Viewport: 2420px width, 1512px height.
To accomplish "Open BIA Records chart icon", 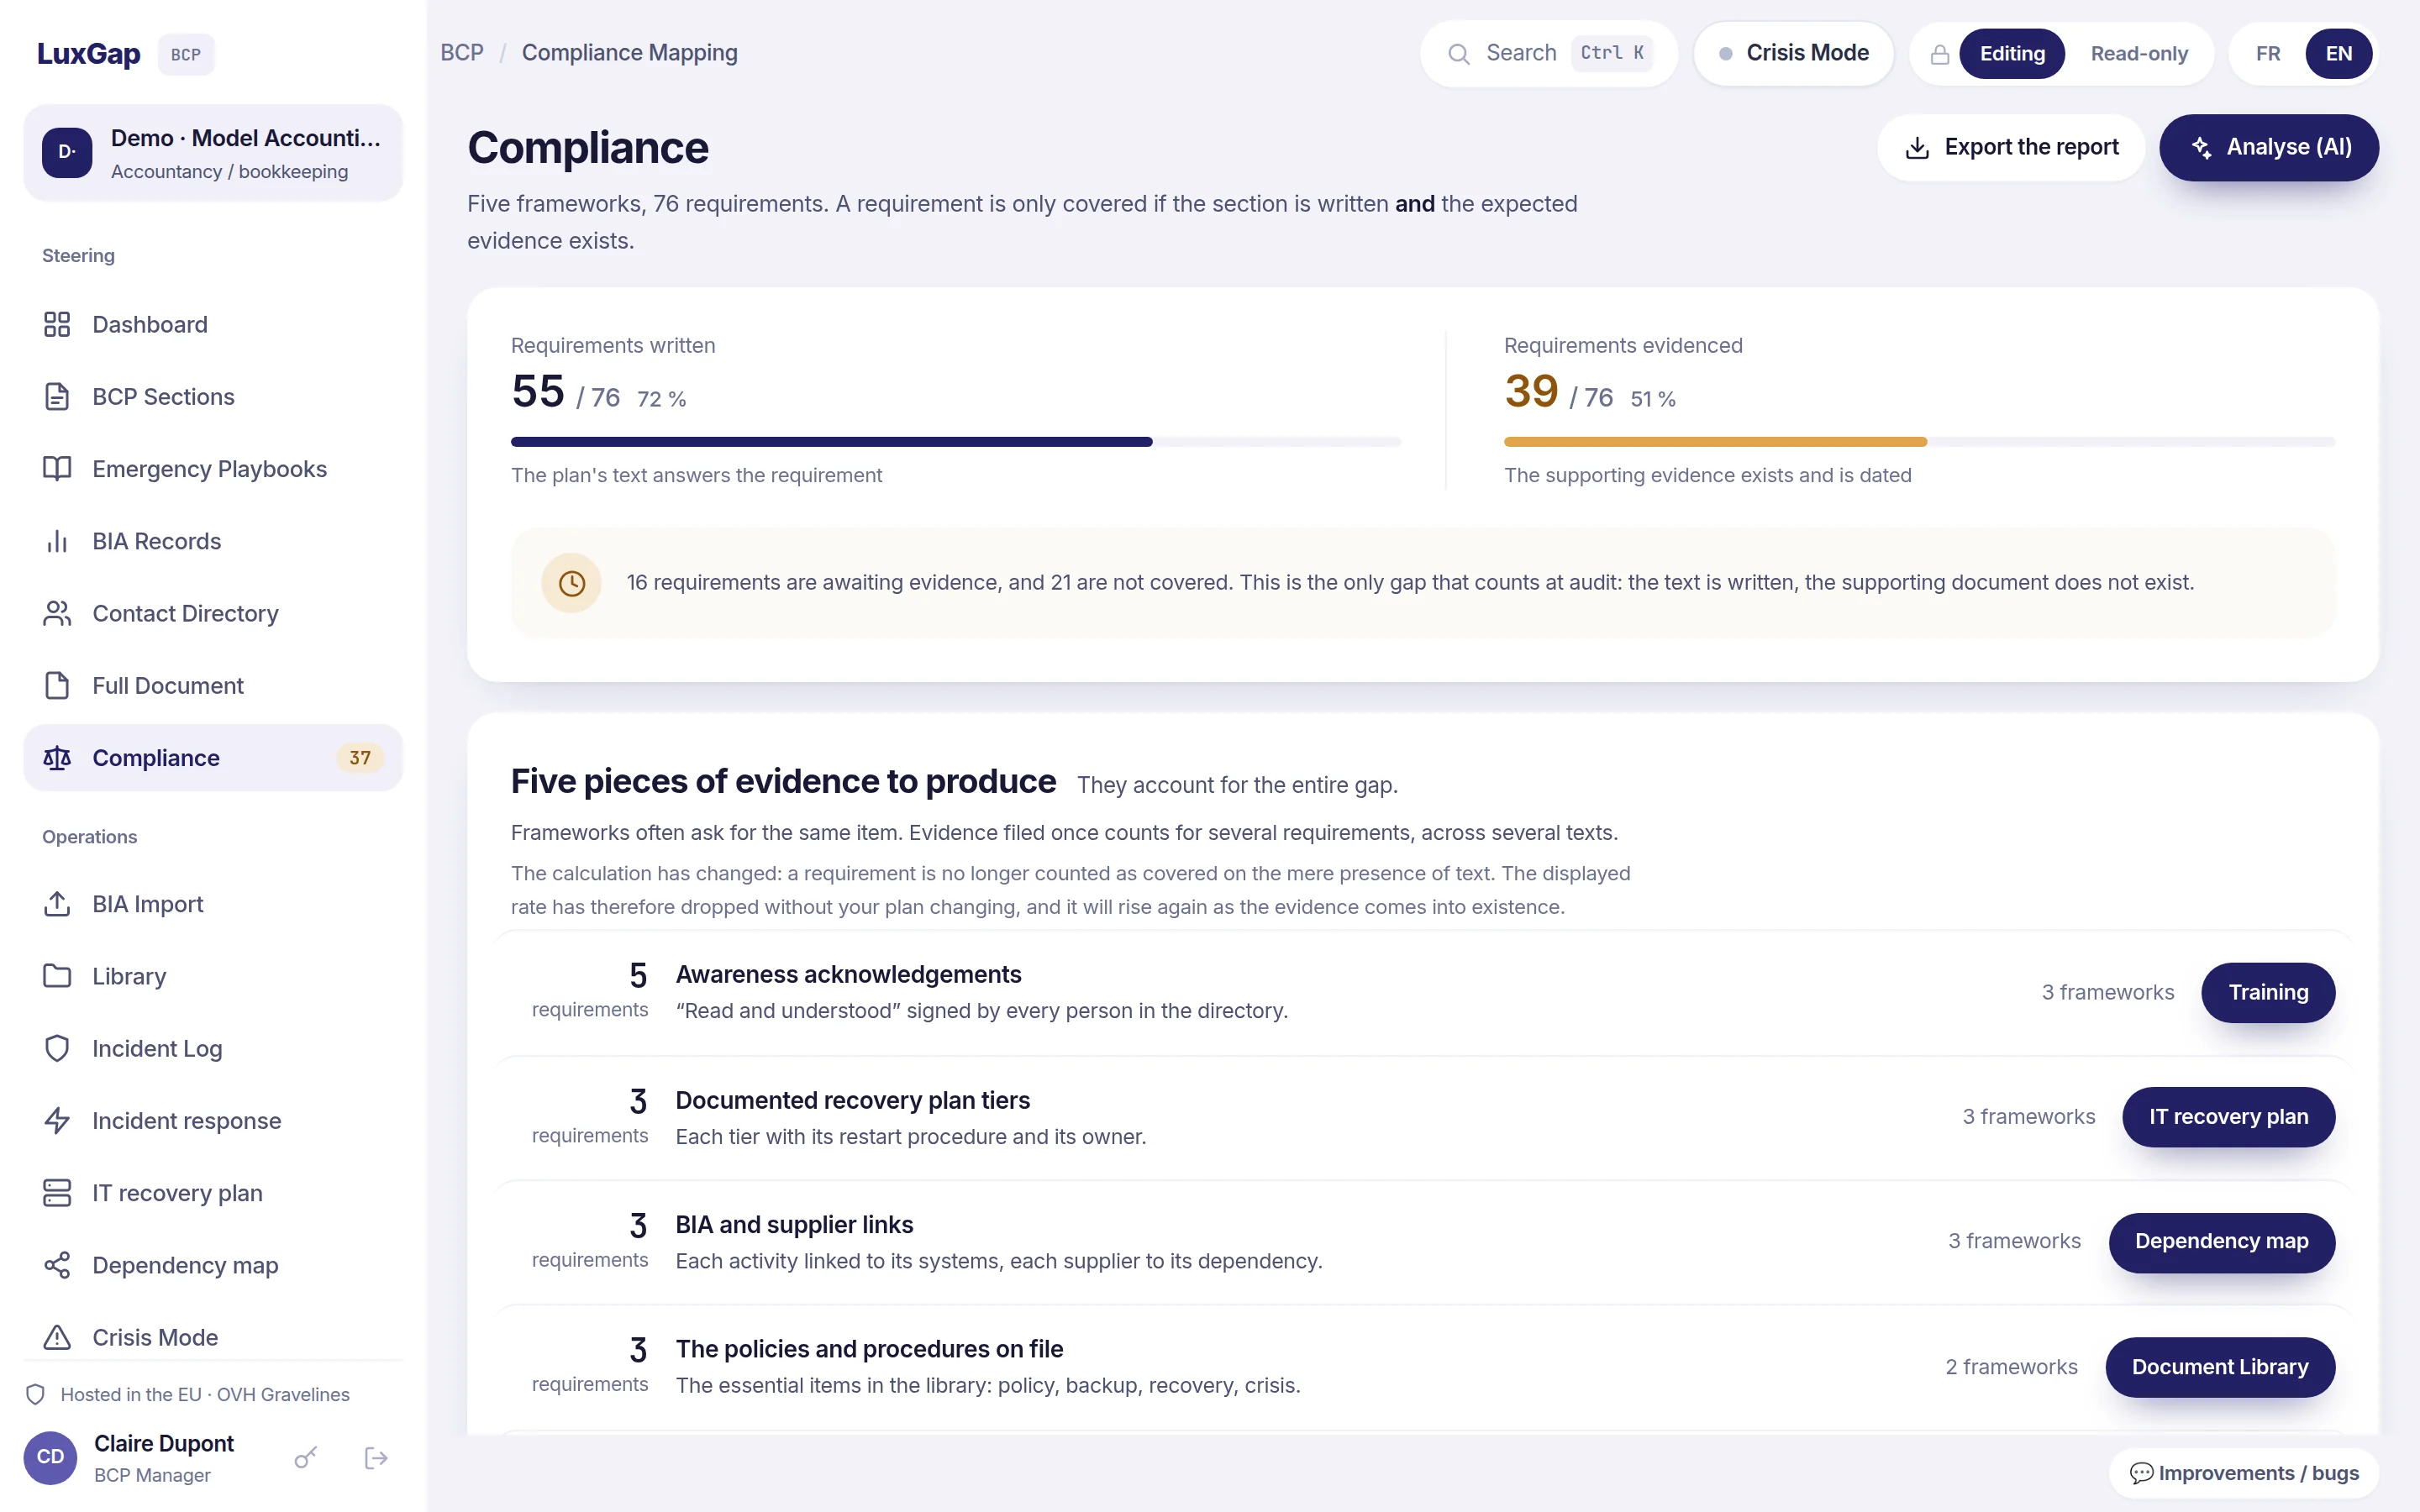I will [x=57, y=541].
